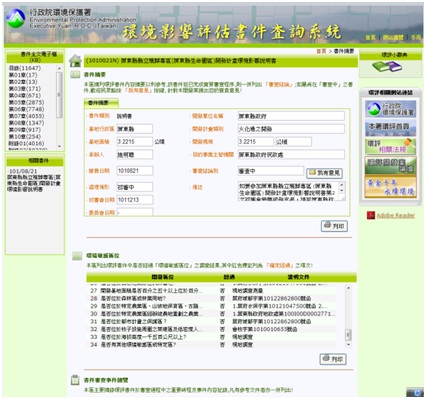Click the green house home icon
The image size is (426, 399).
[x=76, y=61]
